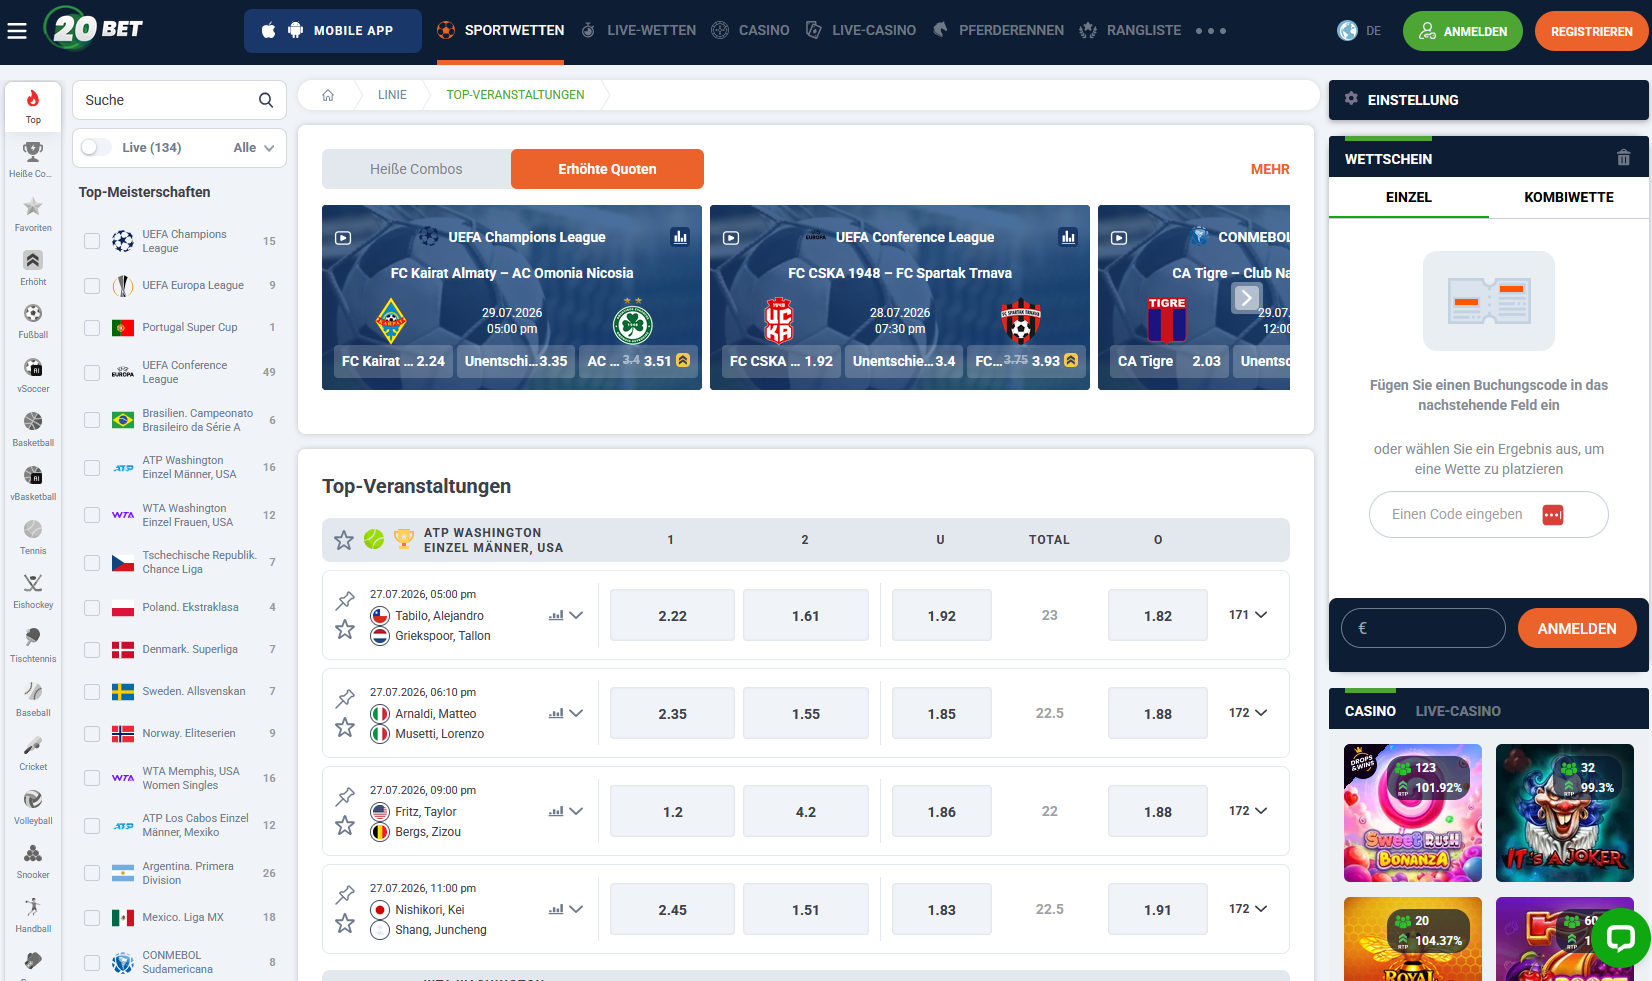The image size is (1652, 981).
Task: Bet on Tabilo at odds 2.22
Action: [672, 615]
